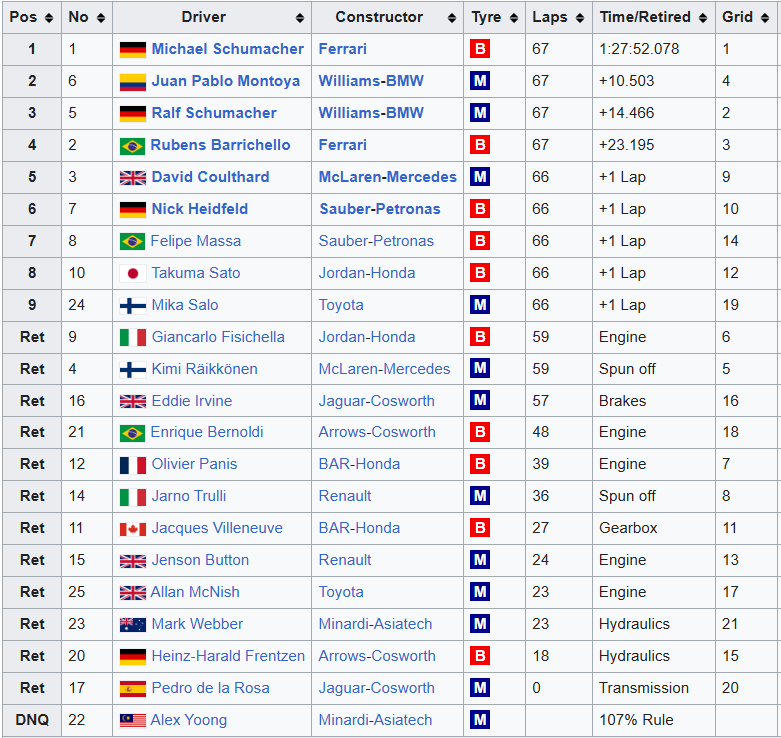Click the Michelin tyre icon in Ralf Schumacher's row
This screenshot has height=738, width=781.
point(480,113)
